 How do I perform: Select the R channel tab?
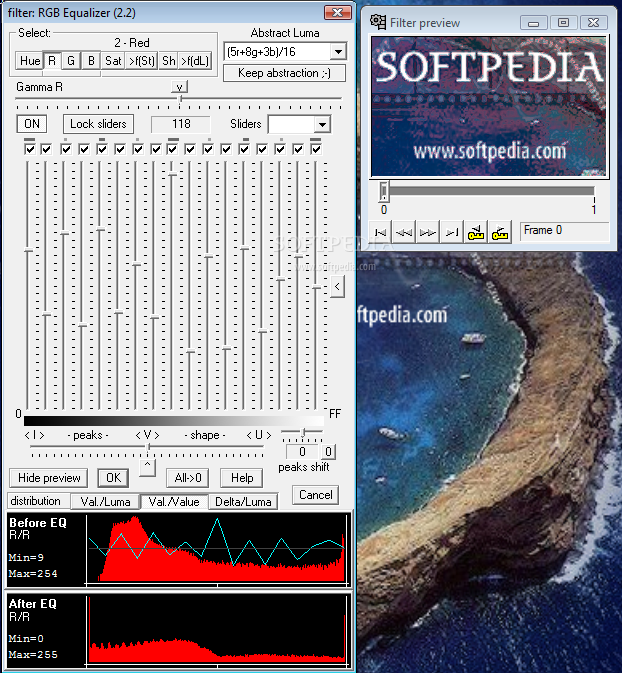coord(52,61)
